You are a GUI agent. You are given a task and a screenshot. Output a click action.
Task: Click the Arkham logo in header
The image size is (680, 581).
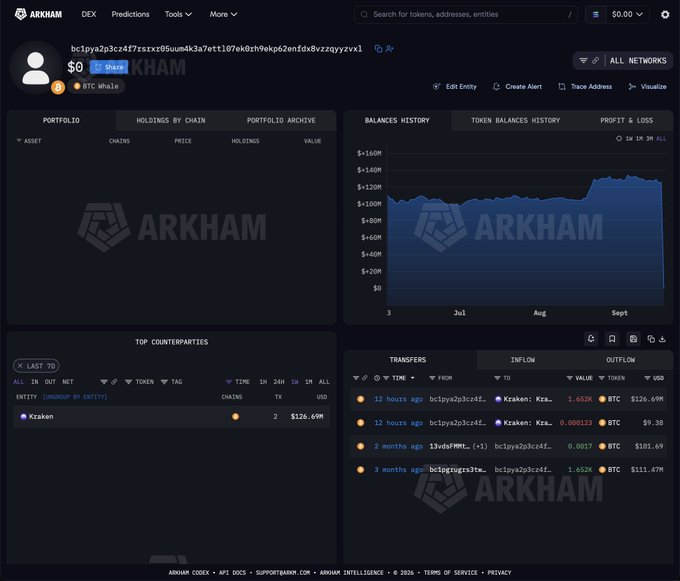click(38, 14)
